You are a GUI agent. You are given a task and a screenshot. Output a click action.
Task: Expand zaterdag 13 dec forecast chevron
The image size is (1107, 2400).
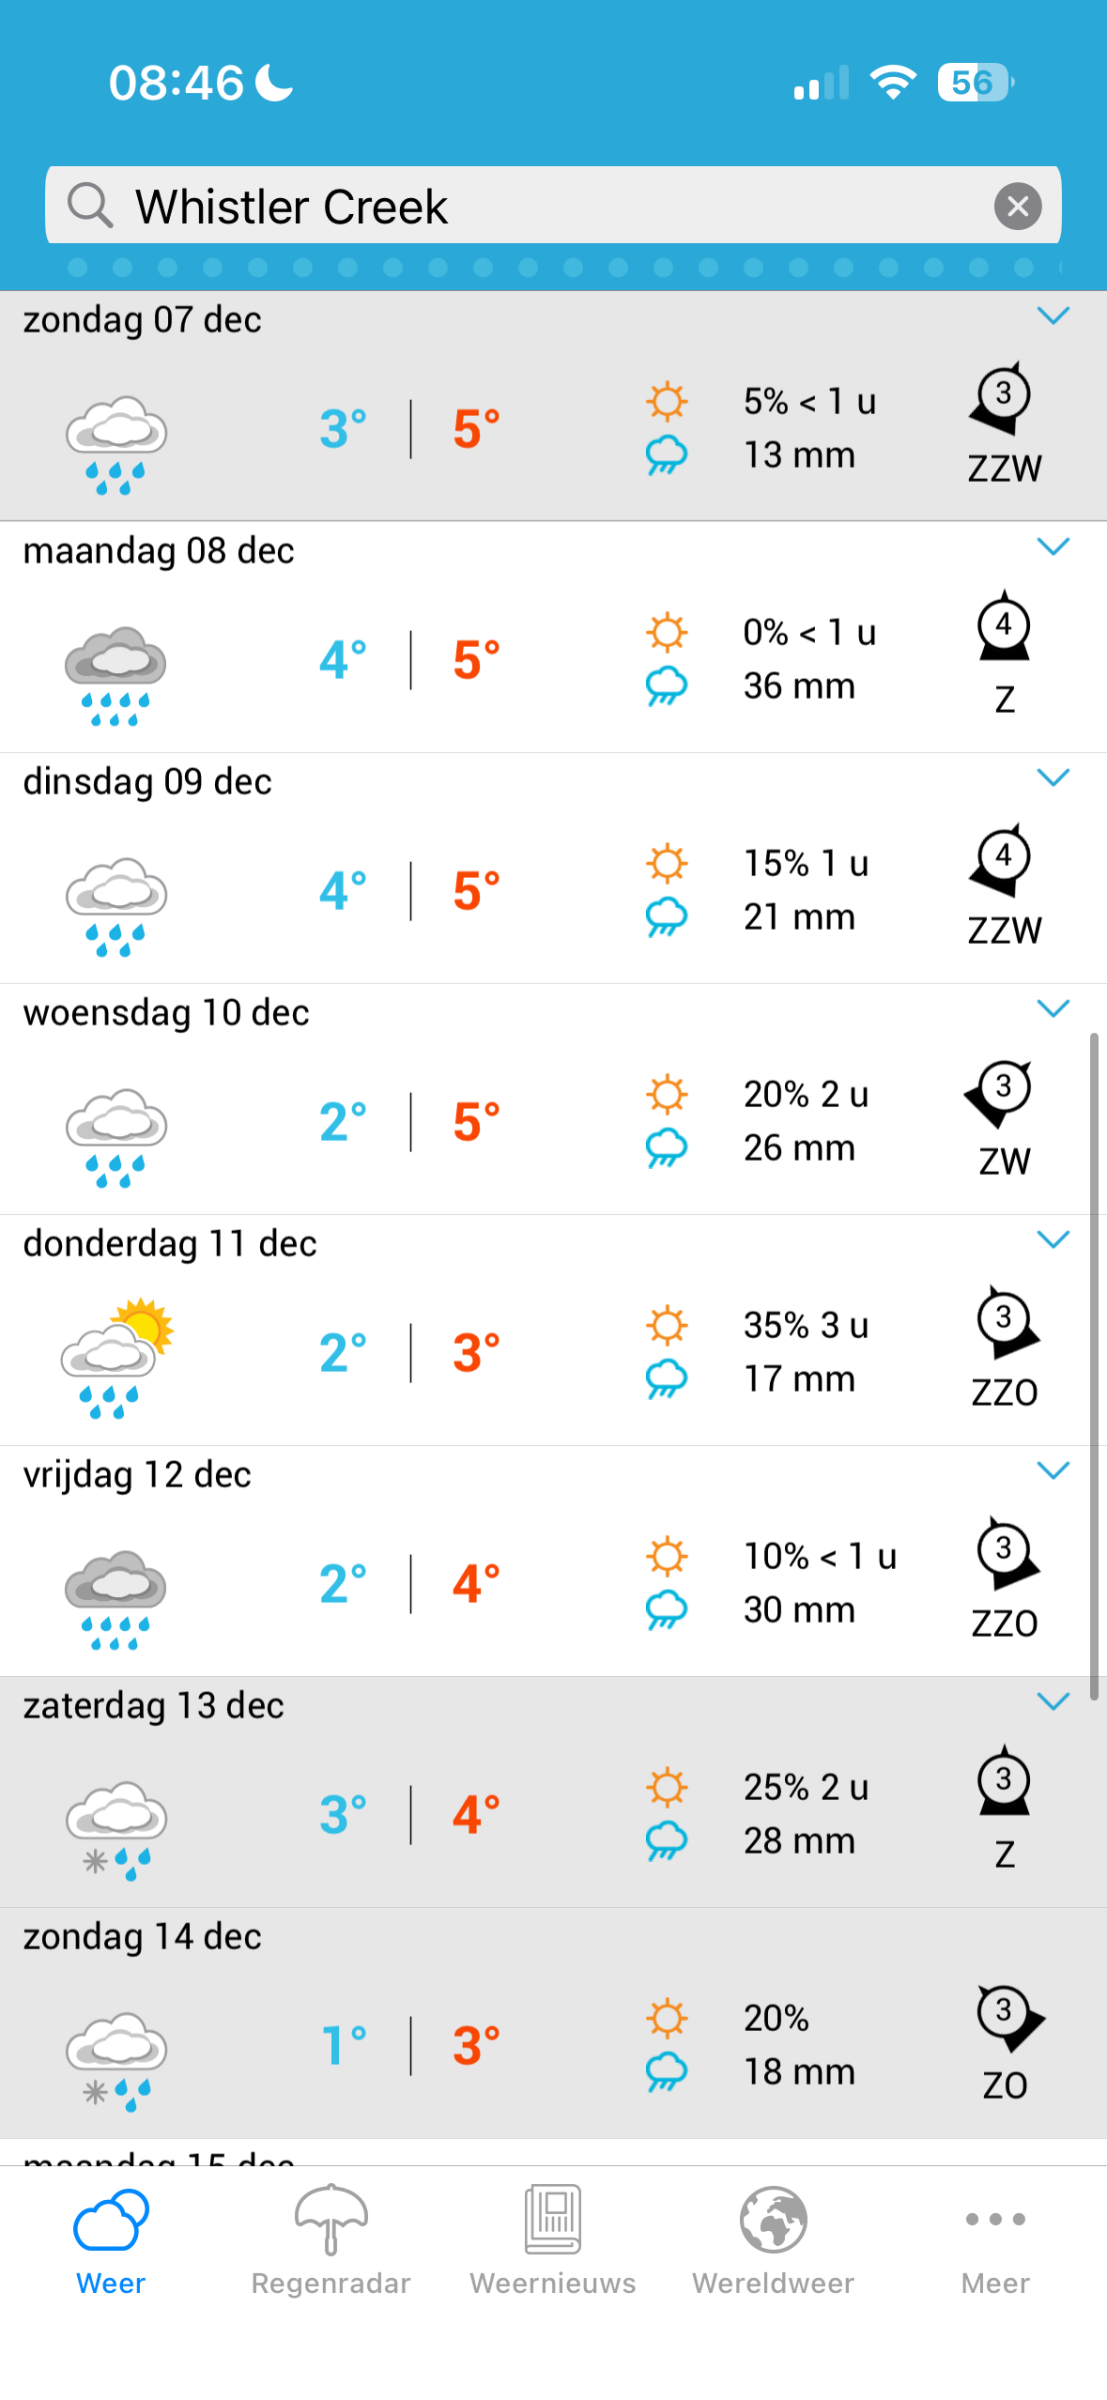point(1053,1702)
